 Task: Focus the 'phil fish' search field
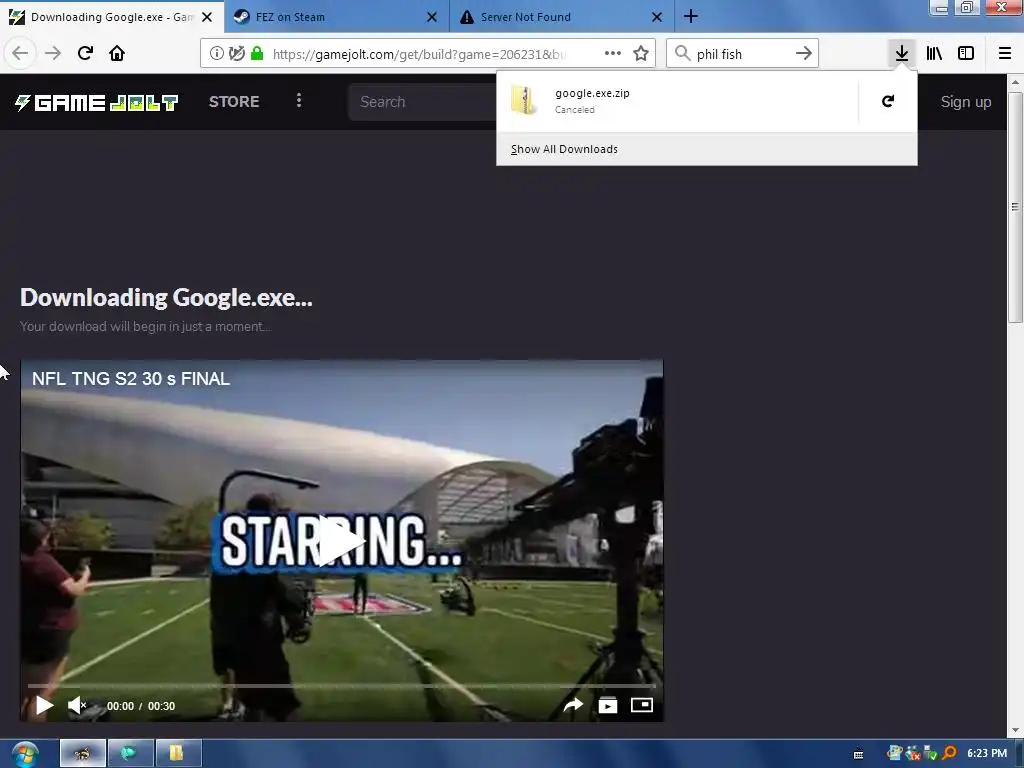(x=742, y=54)
